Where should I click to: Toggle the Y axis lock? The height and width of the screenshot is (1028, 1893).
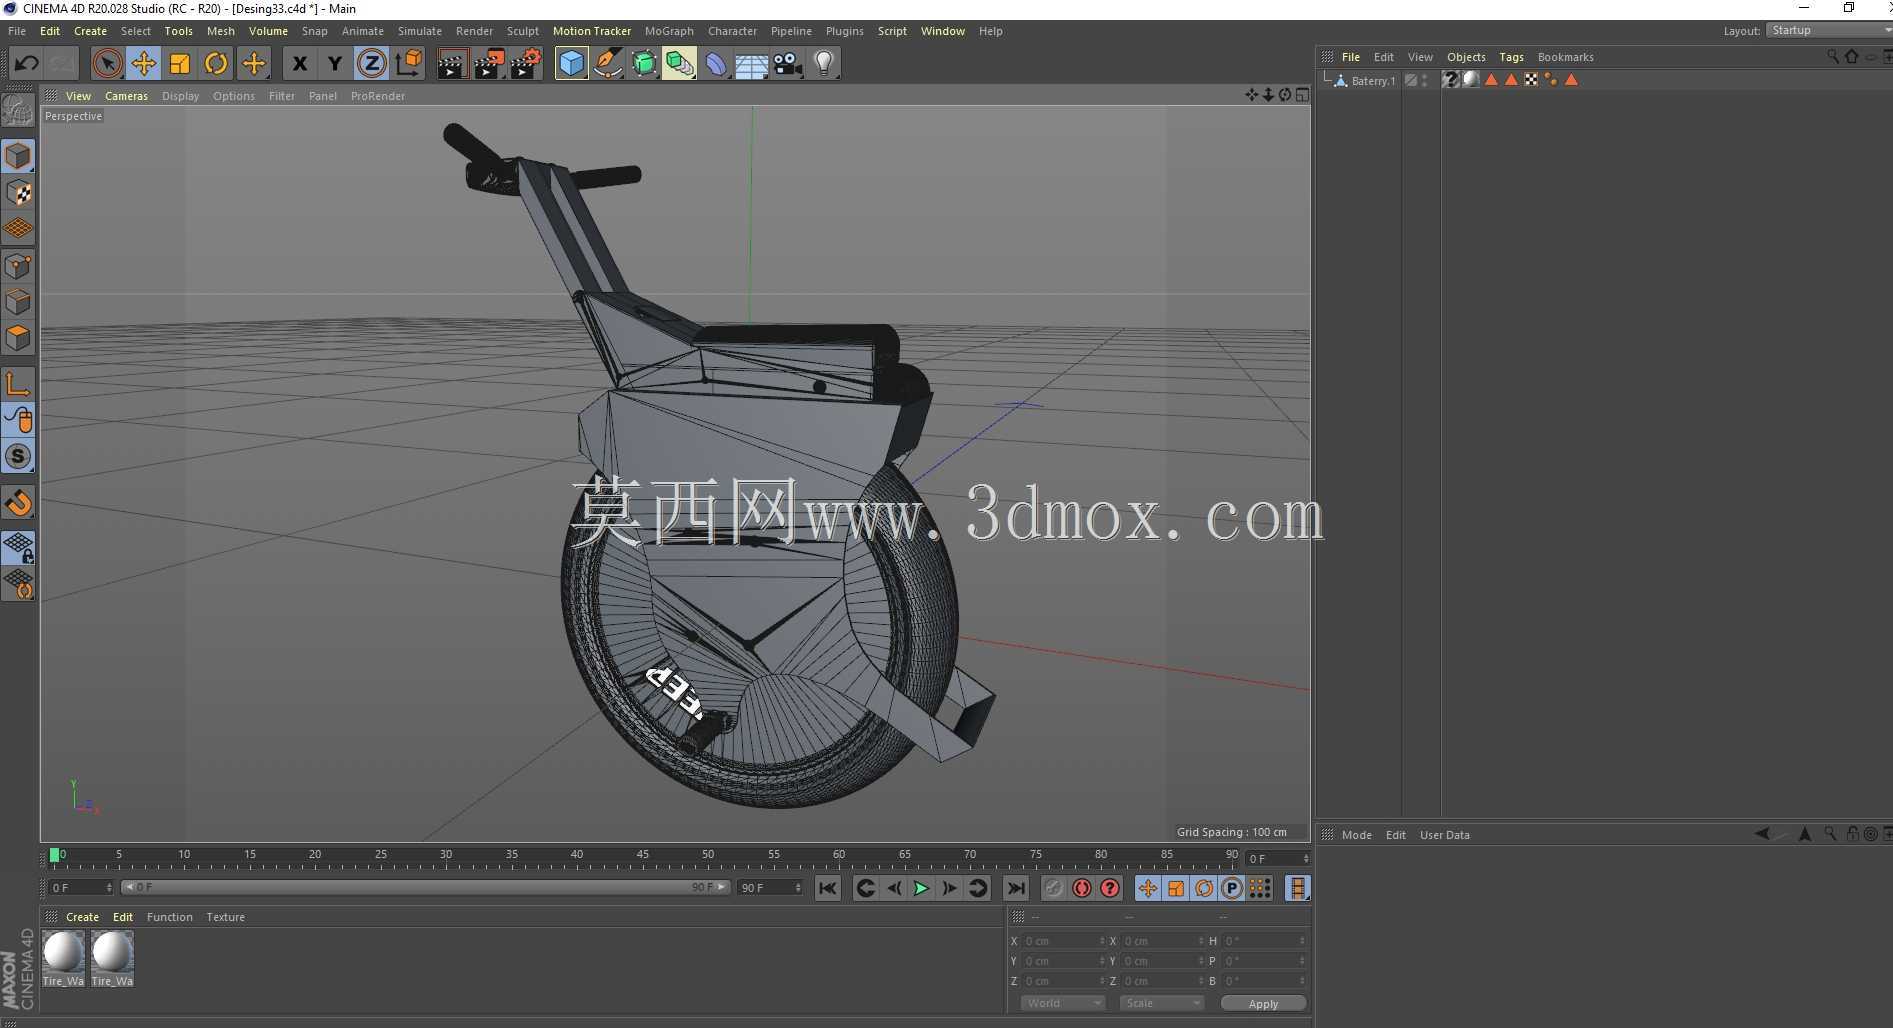[x=335, y=64]
